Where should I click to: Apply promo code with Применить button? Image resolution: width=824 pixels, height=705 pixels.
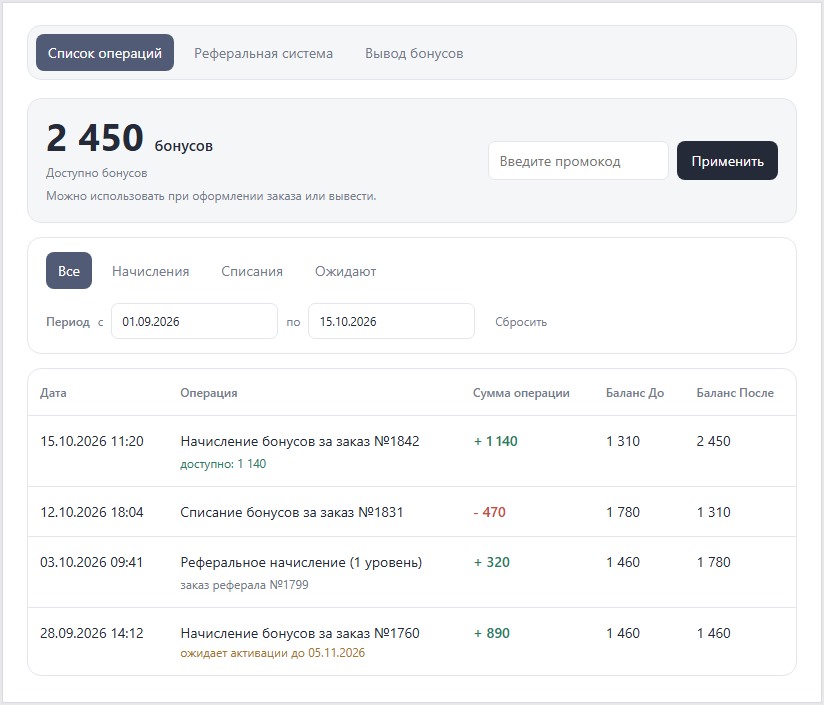(x=727, y=161)
